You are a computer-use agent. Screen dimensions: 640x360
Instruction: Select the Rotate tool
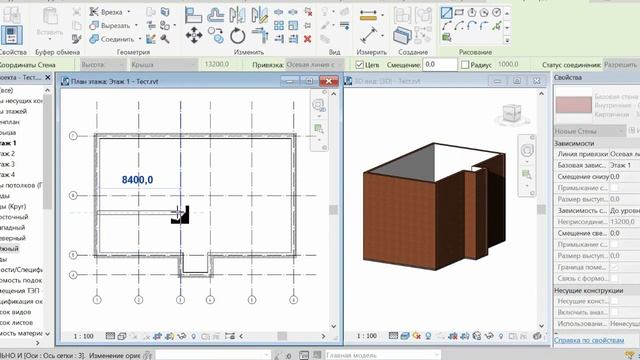pyautogui.click(x=238, y=36)
